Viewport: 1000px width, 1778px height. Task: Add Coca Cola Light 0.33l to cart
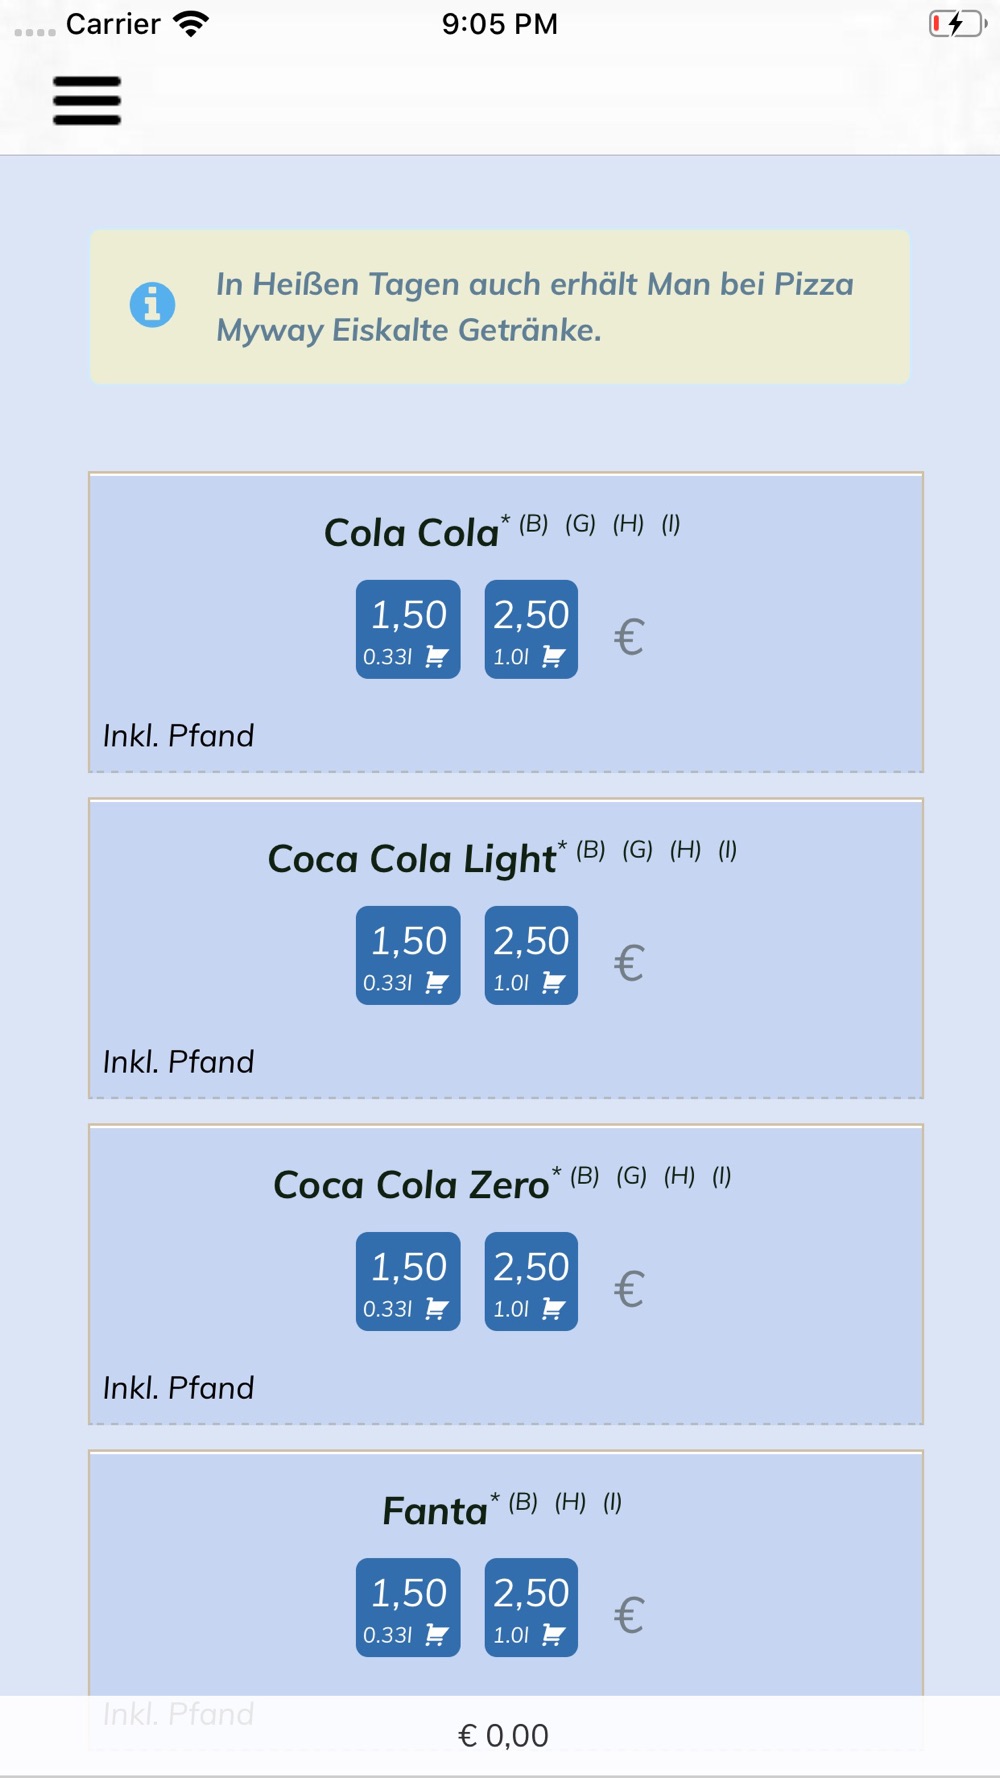click(408, 955)
